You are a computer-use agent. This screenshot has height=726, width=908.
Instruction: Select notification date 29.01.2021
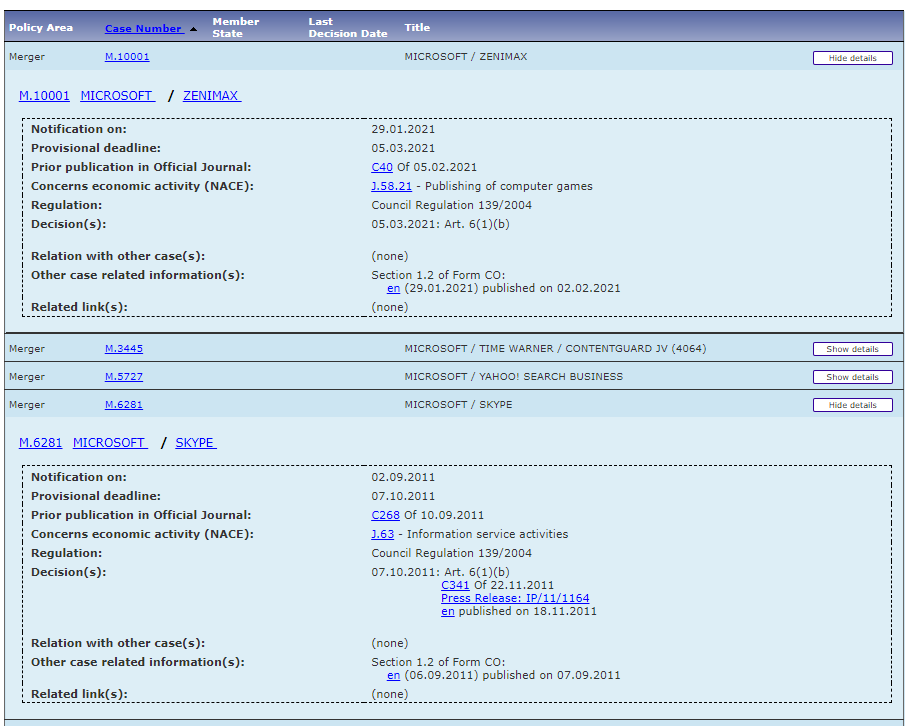pyautogui.click(x=403, y=129)
